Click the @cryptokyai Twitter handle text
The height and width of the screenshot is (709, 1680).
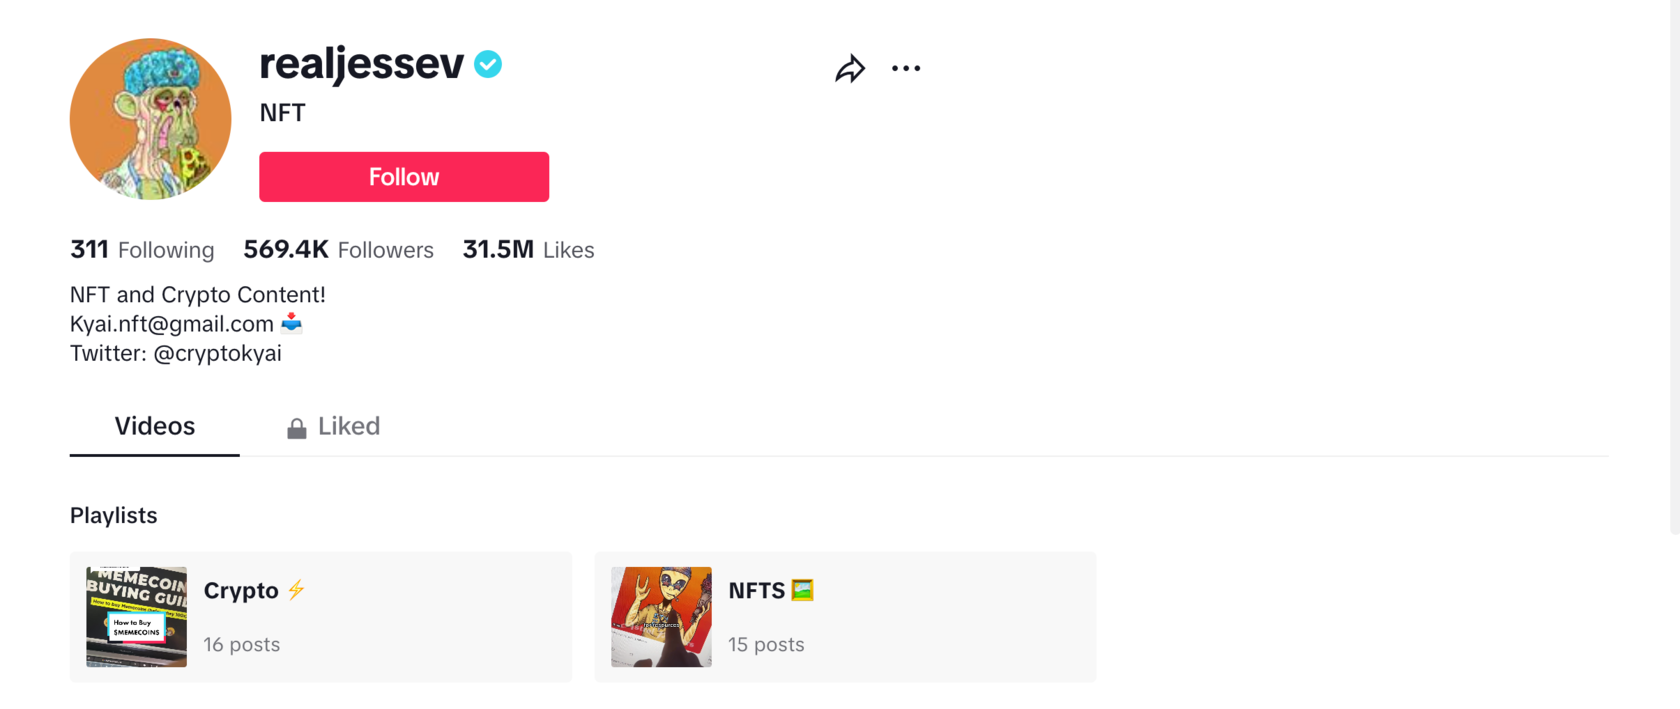coord(217,353)
